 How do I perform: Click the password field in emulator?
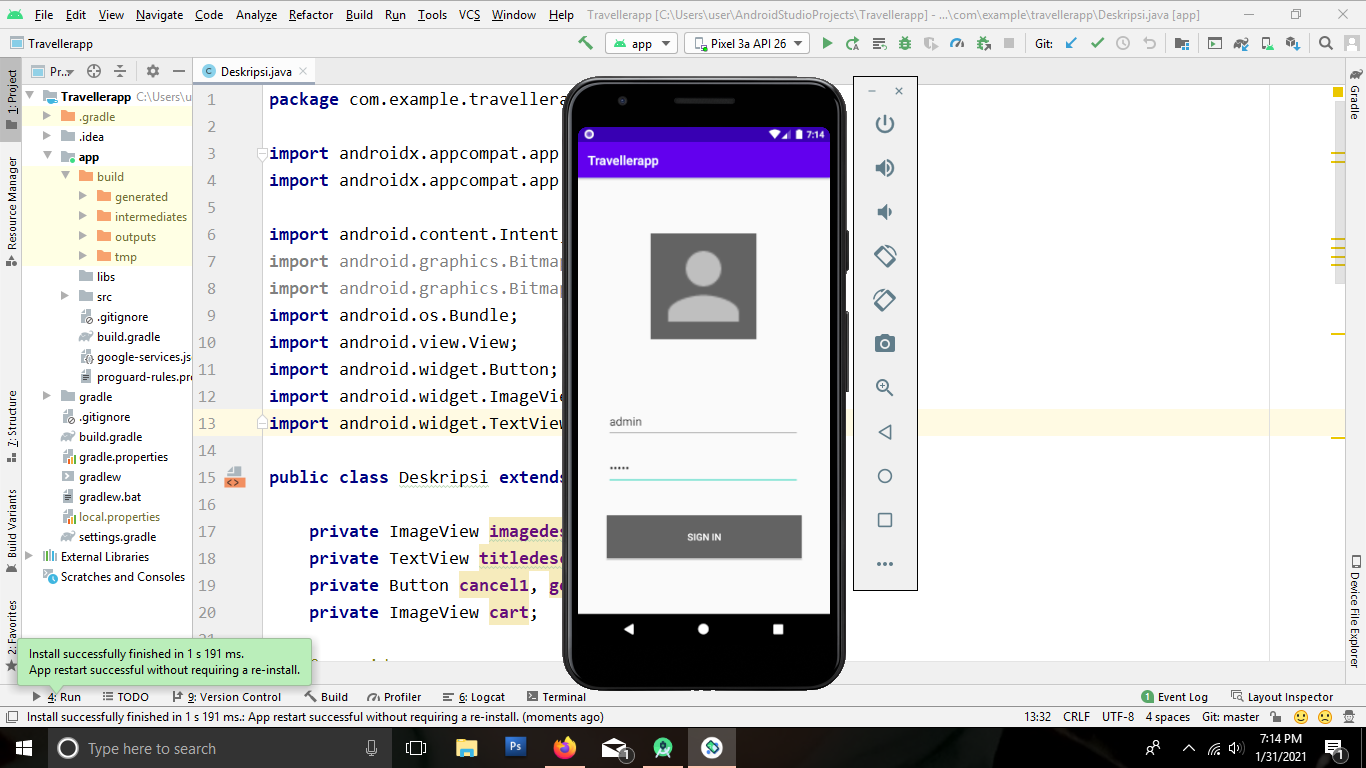(x=703, y=468)
